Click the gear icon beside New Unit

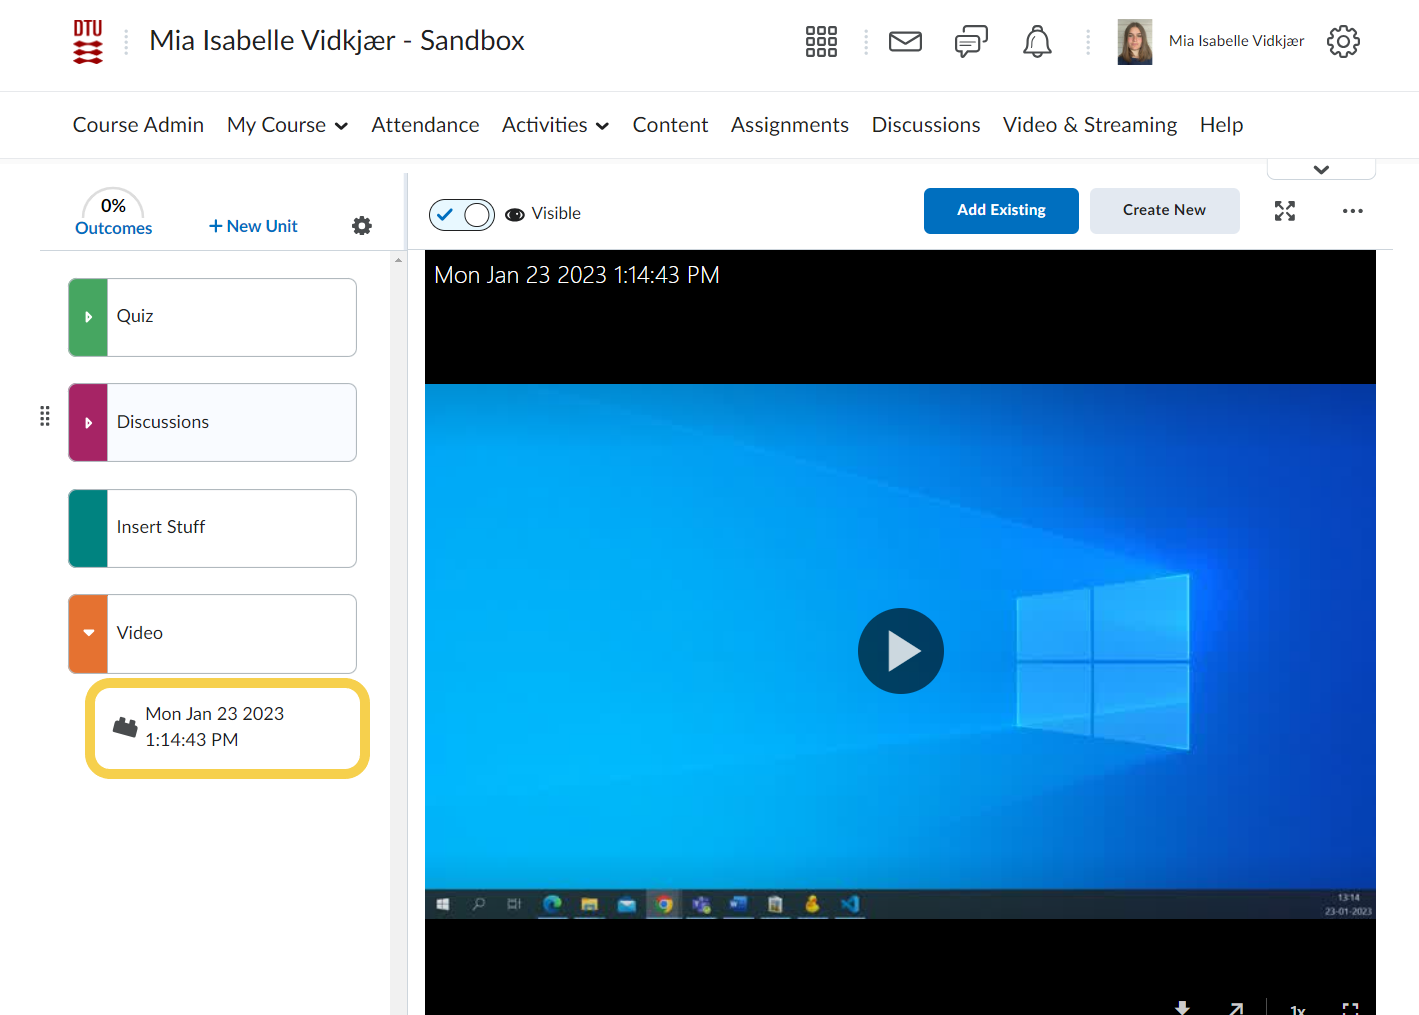coord(362,226)
